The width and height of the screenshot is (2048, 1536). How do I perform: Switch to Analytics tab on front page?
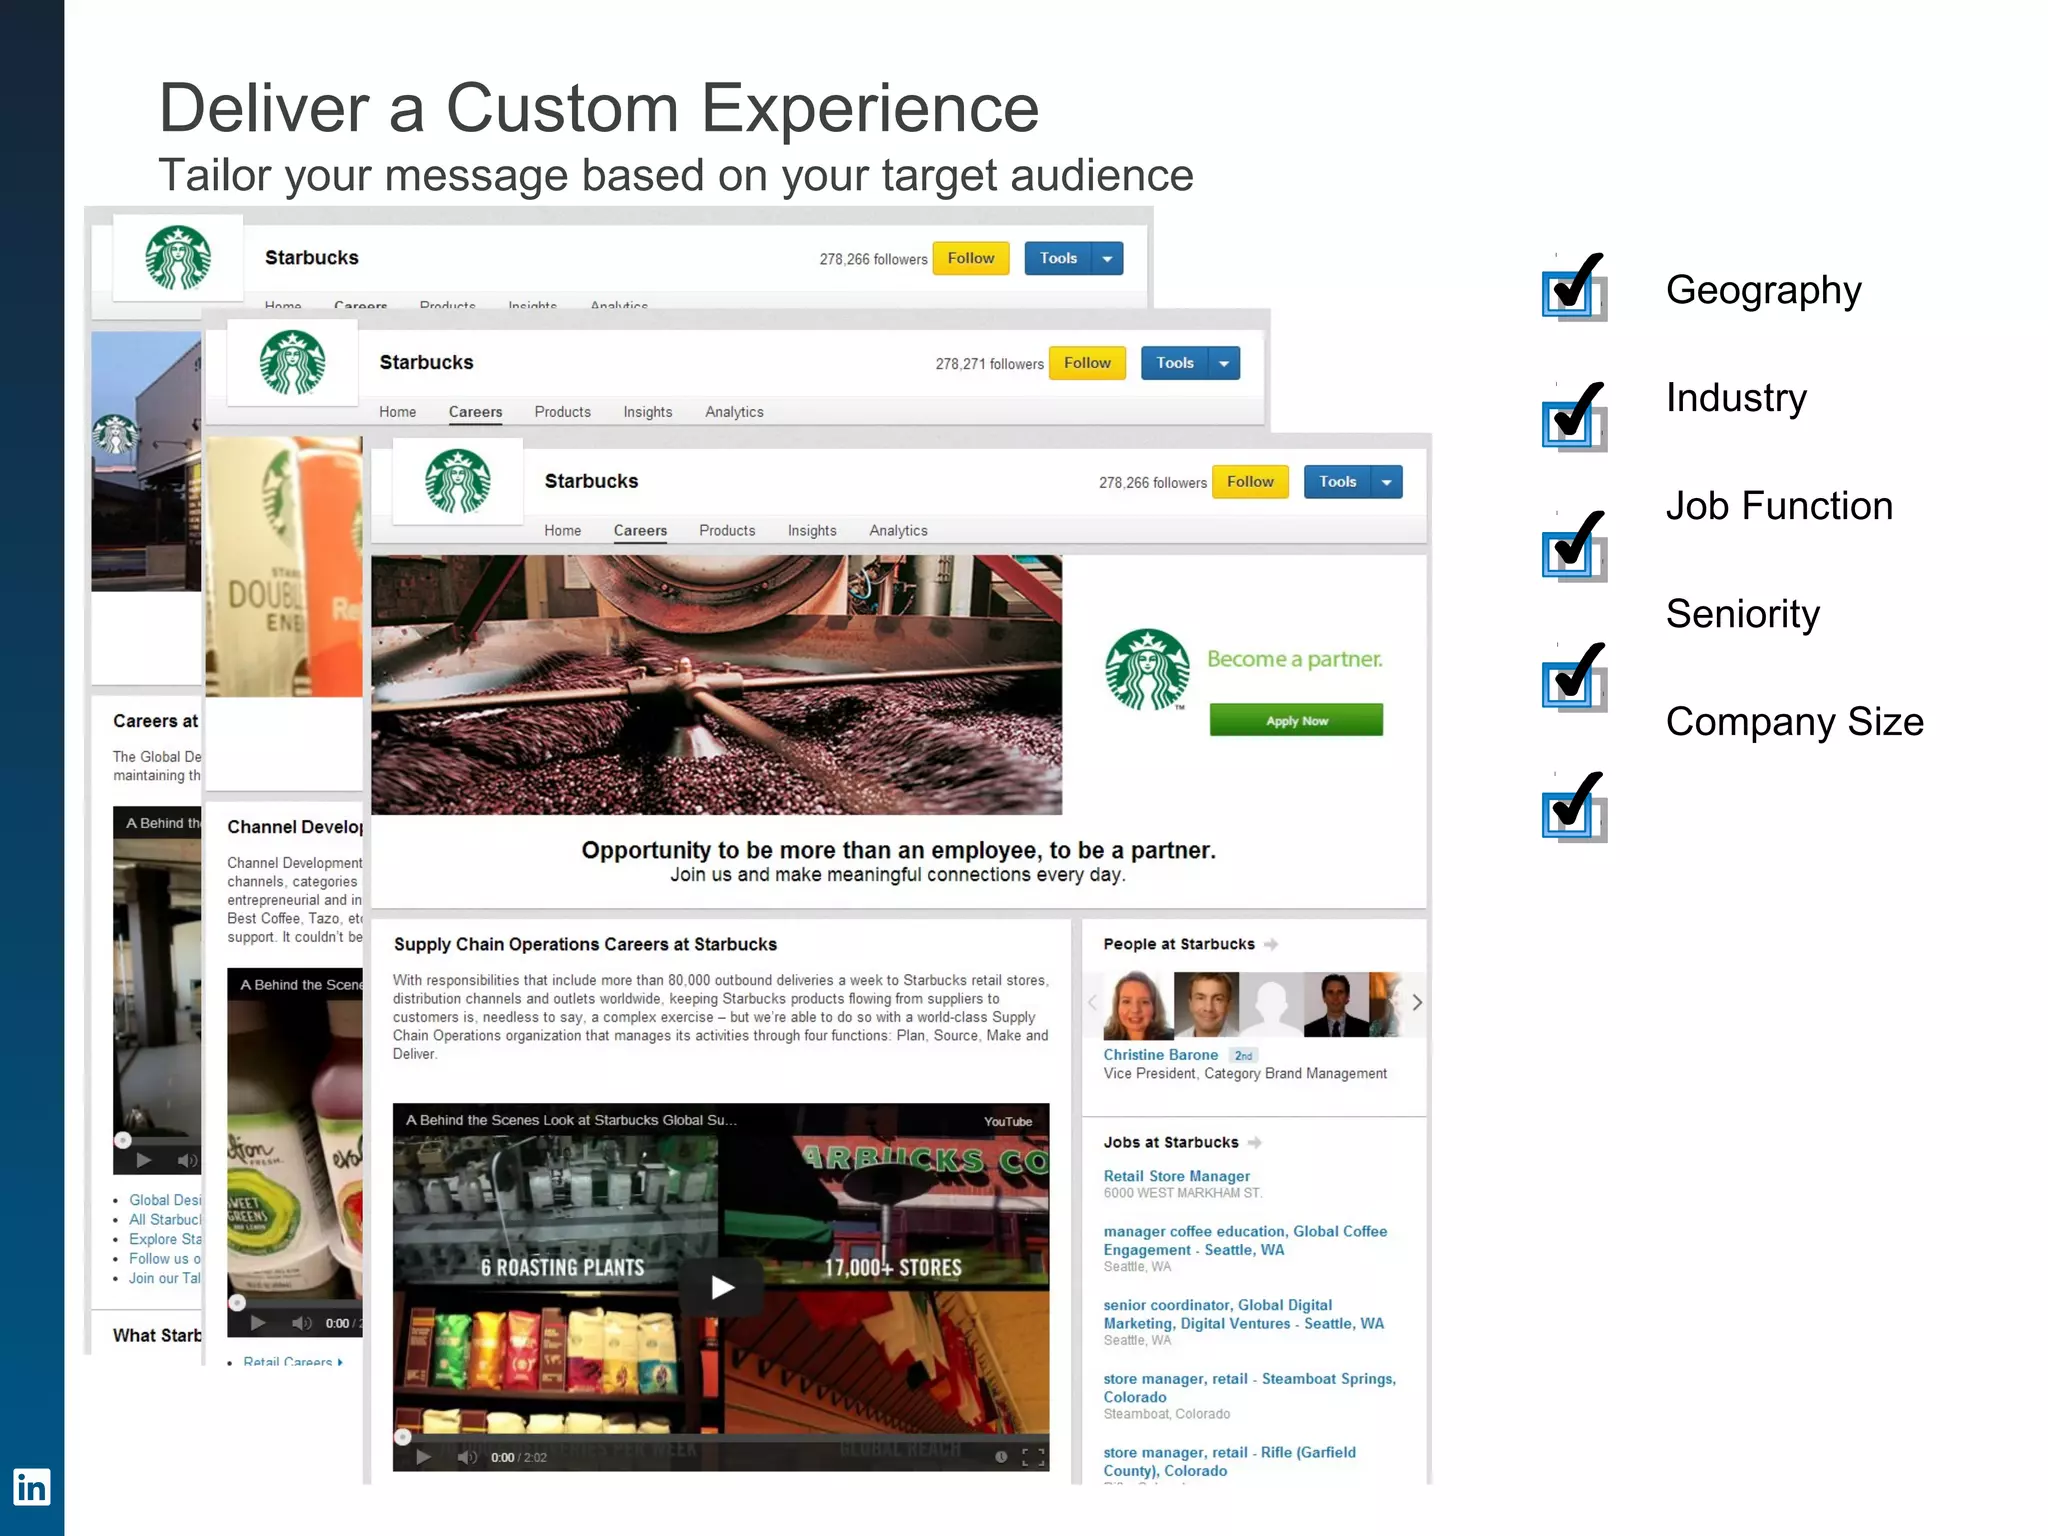(898, 531)
